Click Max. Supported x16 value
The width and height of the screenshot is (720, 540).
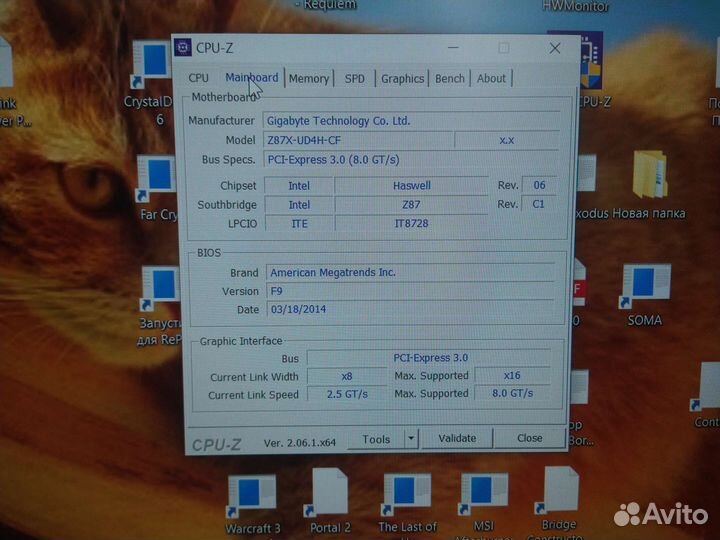pos(512,375)
